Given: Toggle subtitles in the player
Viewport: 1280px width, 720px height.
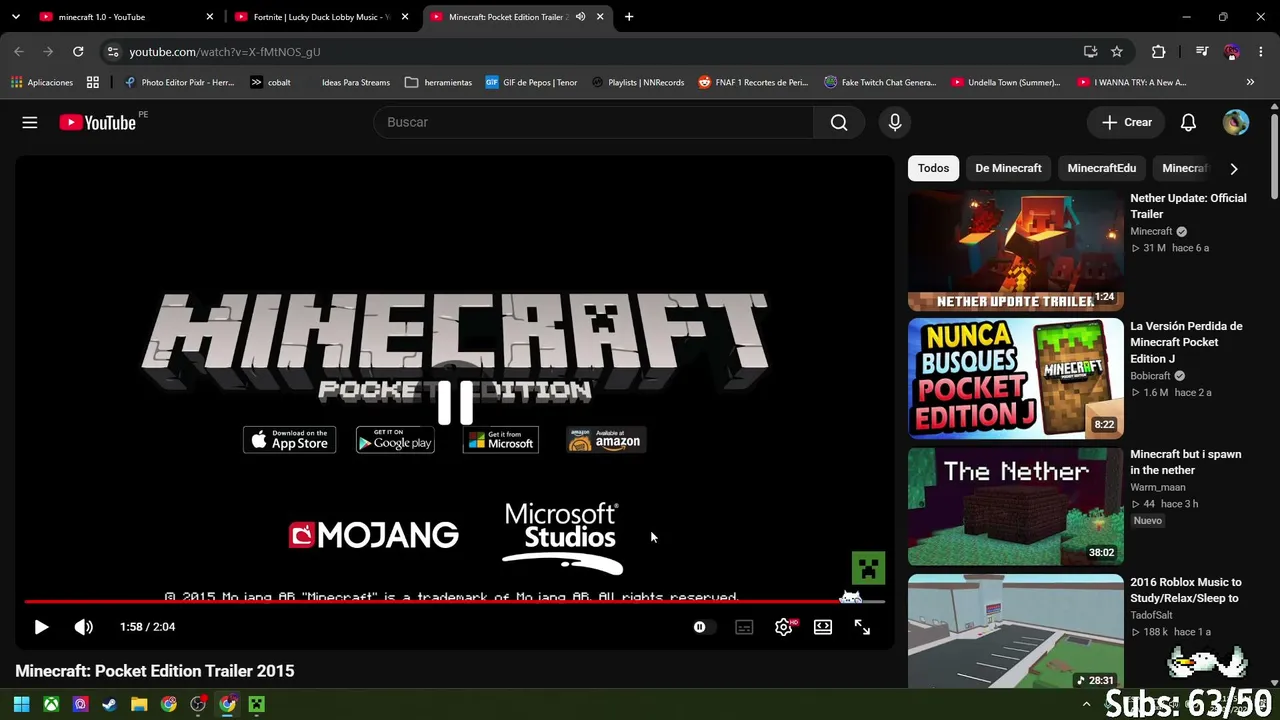Looking at the screenshot, I should tap(744, 627).
